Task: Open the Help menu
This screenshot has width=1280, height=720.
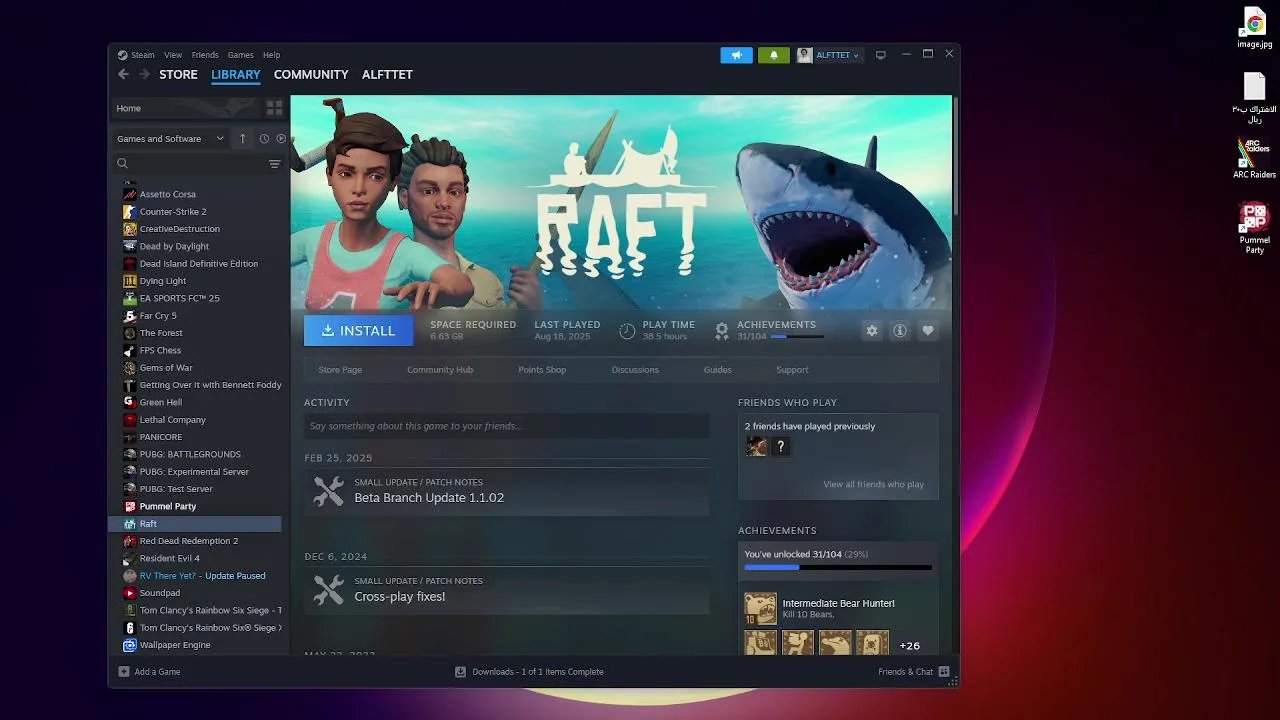Action: coord(271,55)
